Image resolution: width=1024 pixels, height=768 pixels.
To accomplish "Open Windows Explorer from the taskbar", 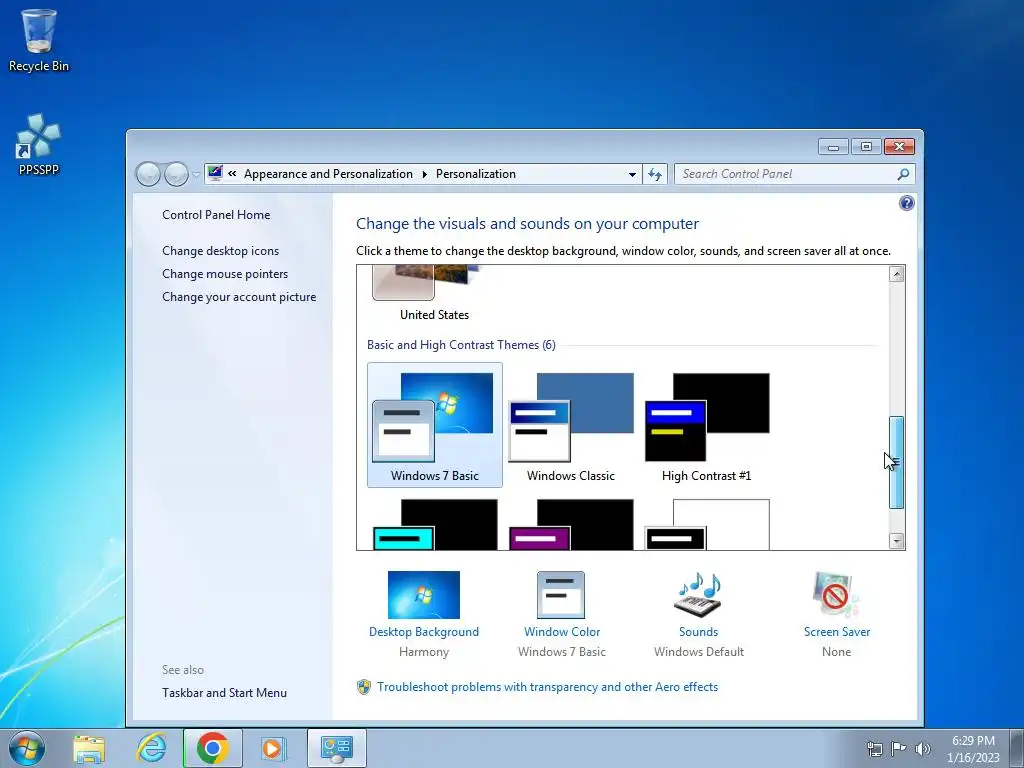I will (89, 749).
